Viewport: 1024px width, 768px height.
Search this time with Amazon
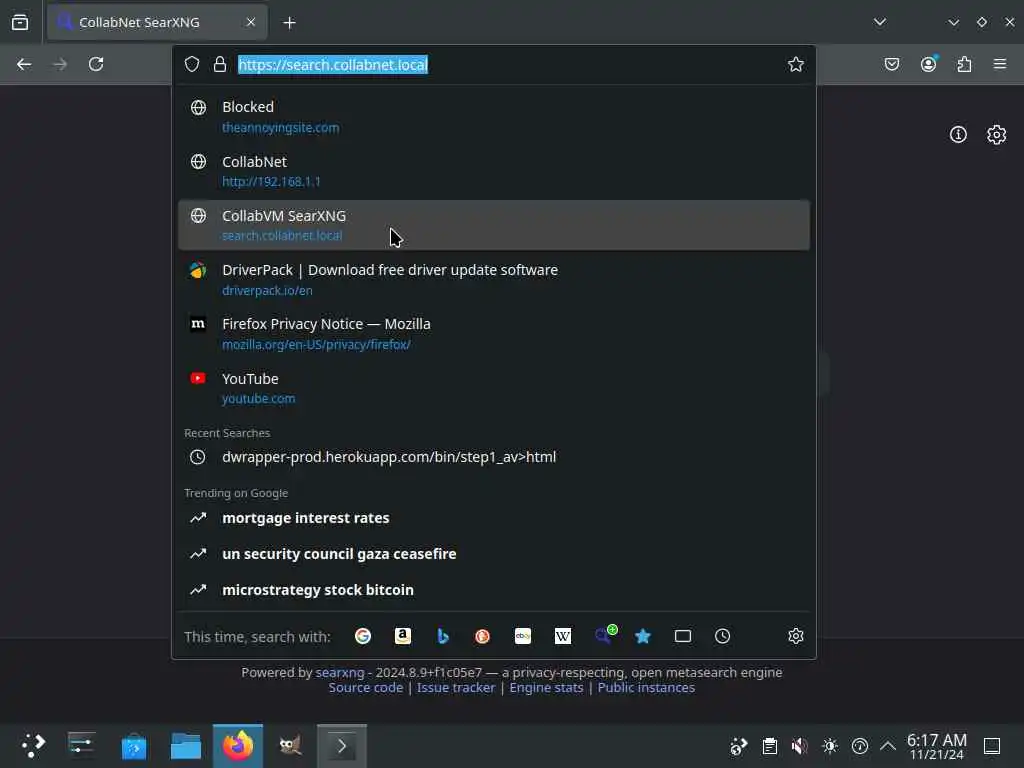click(x=403, y=636)
